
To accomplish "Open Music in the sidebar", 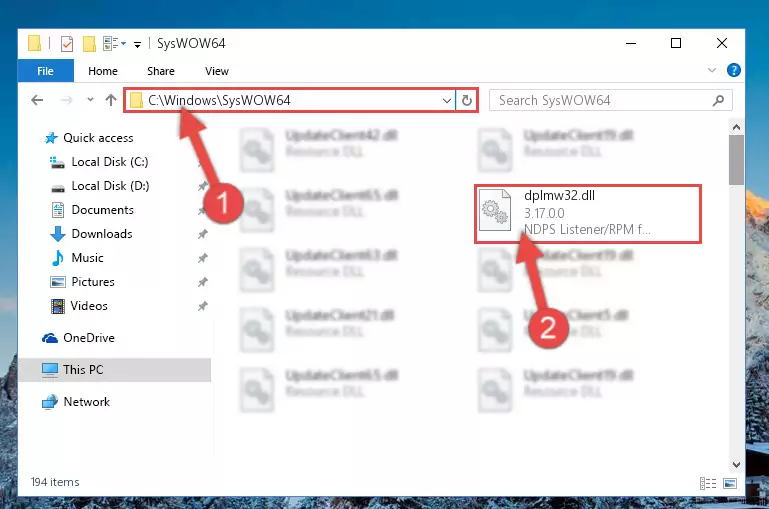I will [x=87, y=258].
